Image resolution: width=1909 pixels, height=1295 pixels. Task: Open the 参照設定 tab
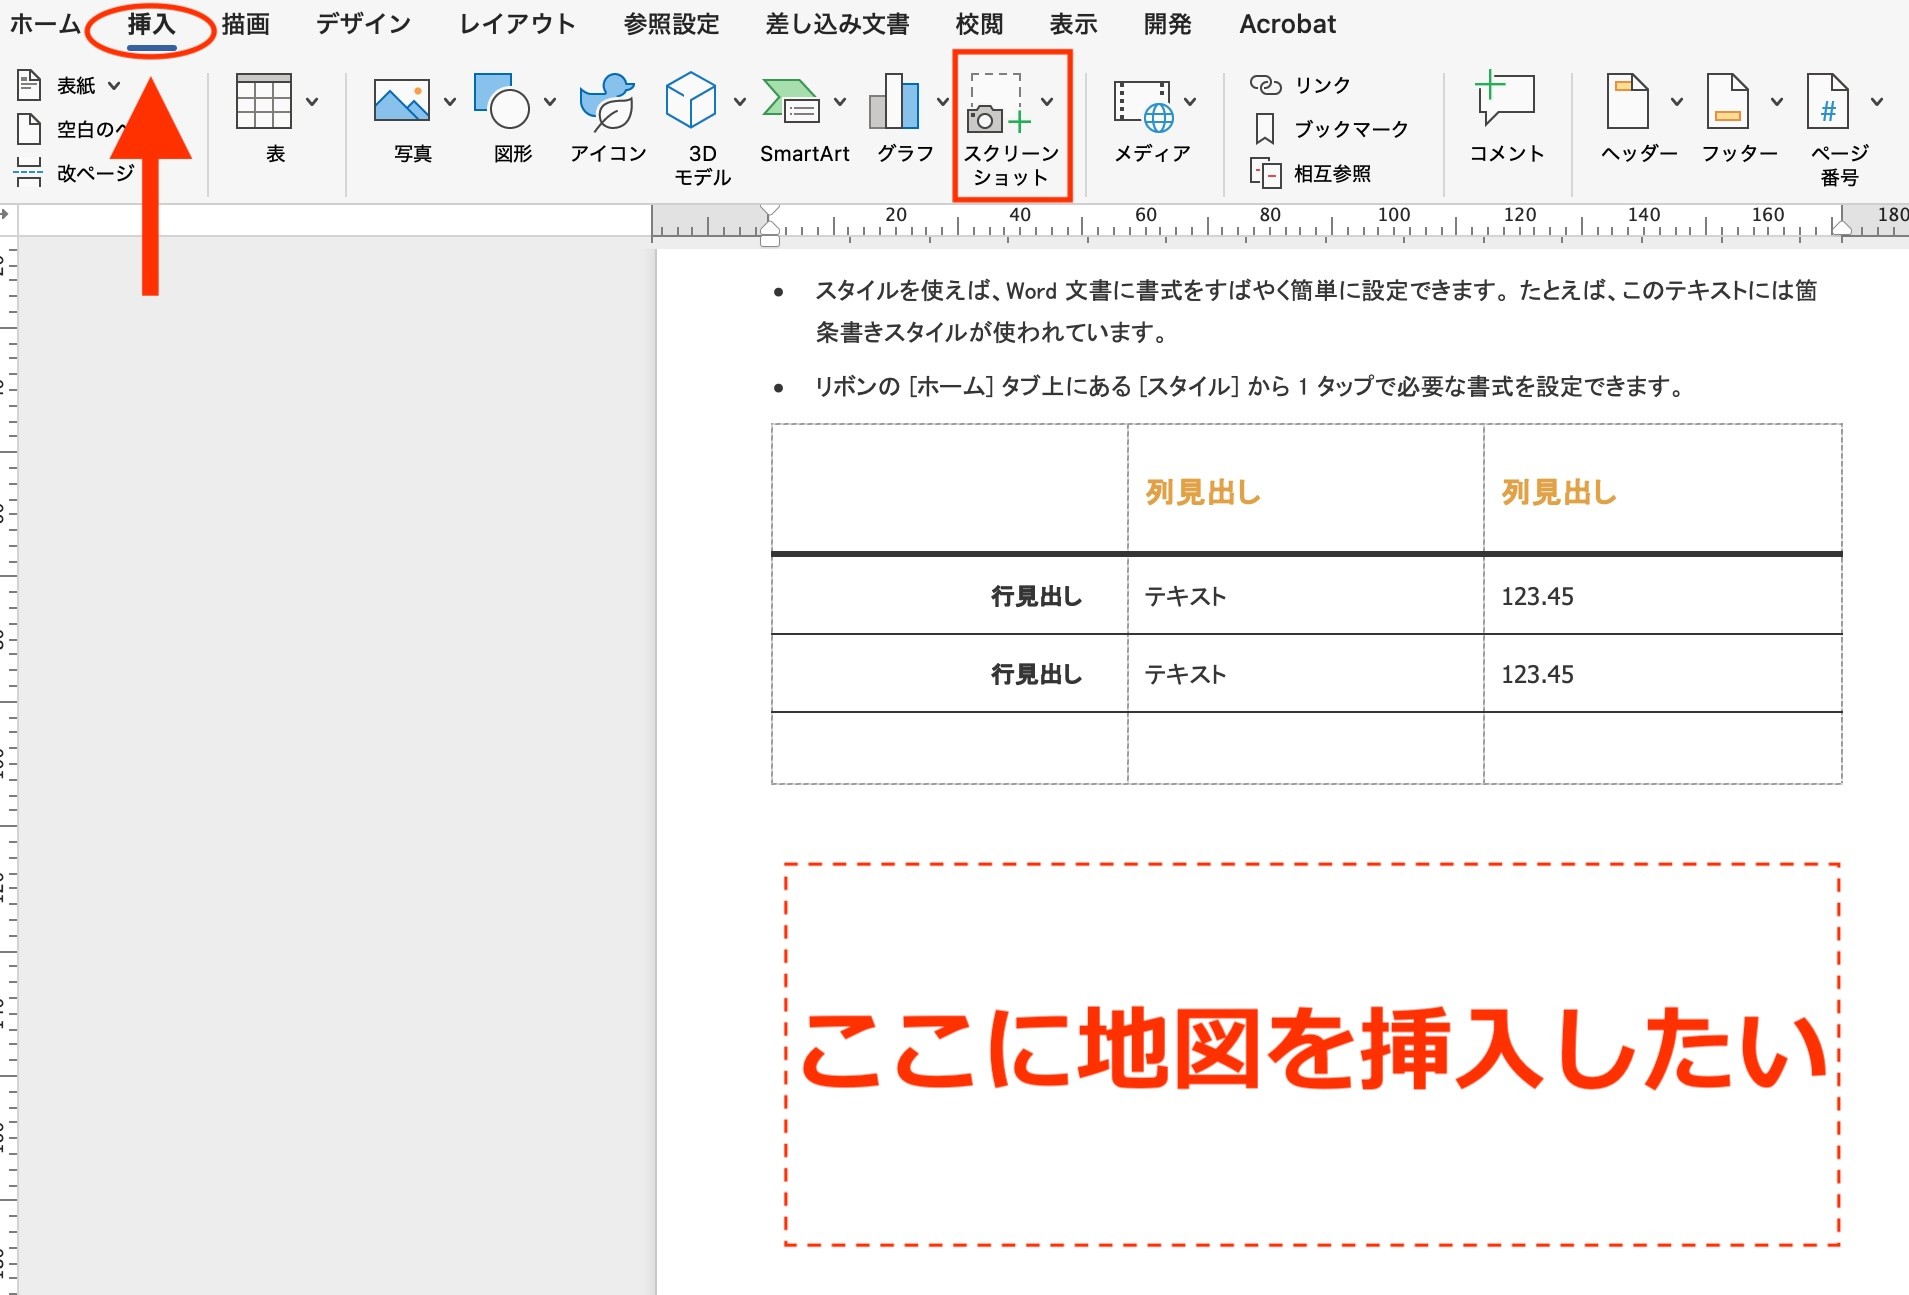coord(672,24)
